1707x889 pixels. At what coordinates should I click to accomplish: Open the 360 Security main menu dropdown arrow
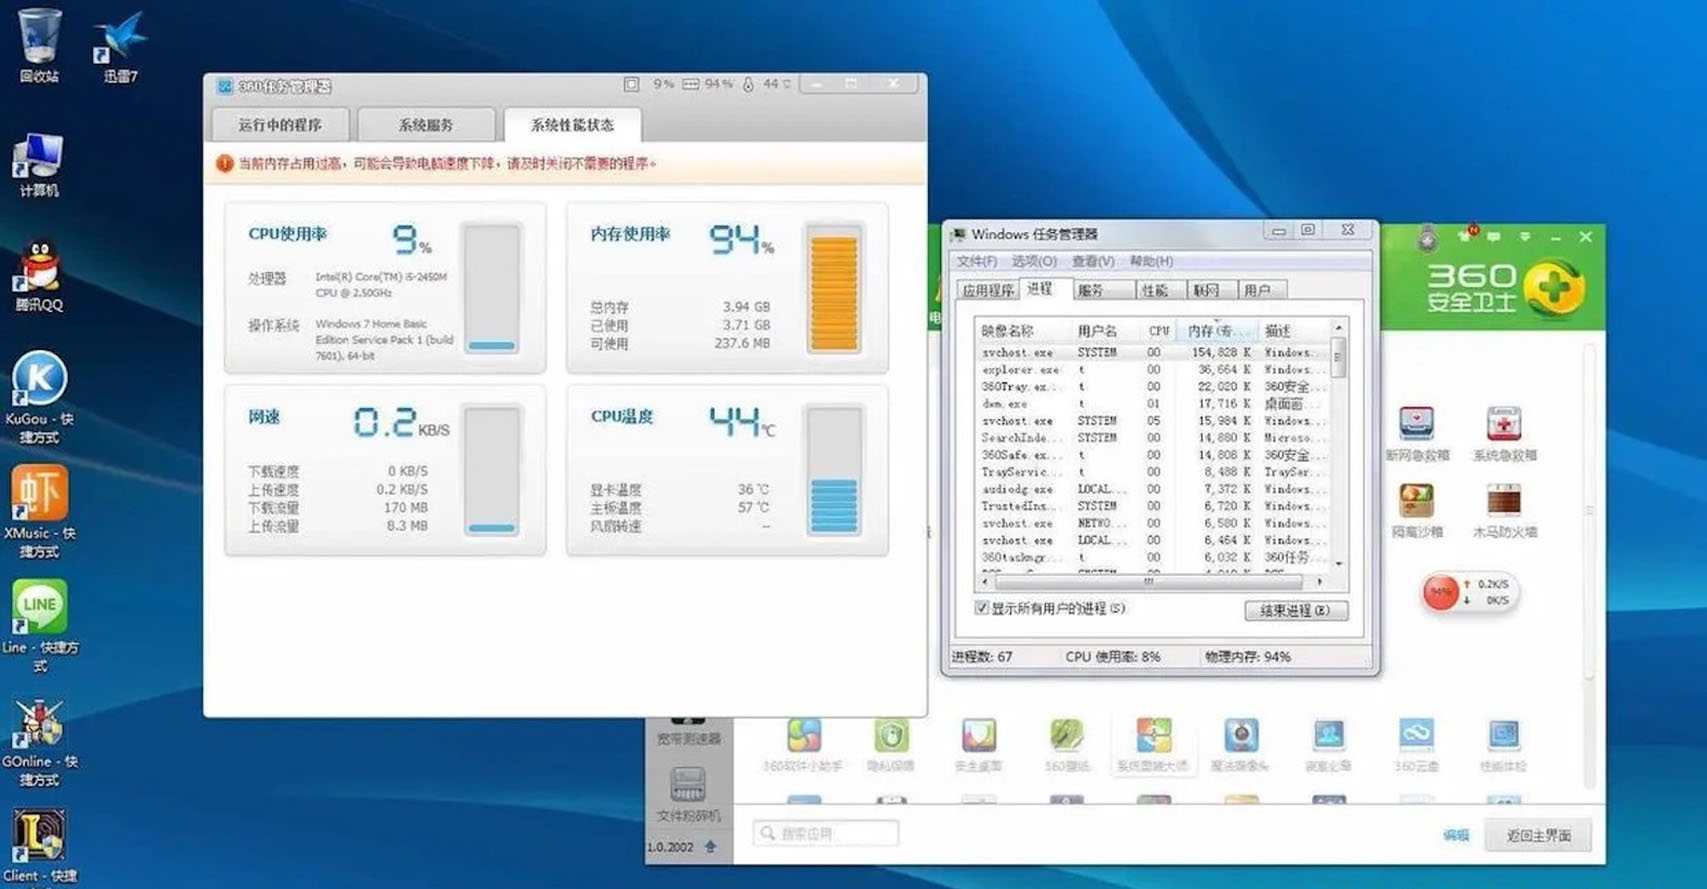[1524, 237]
